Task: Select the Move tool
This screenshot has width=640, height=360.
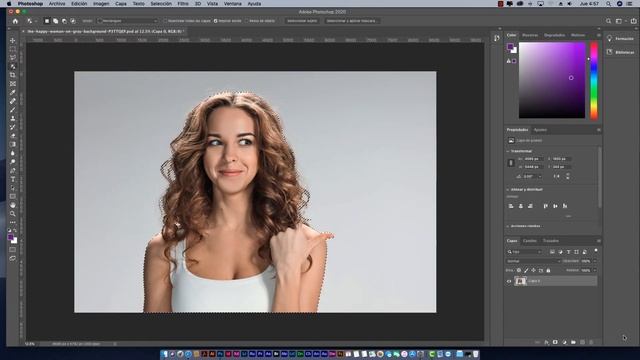Action: pos(13,40)
